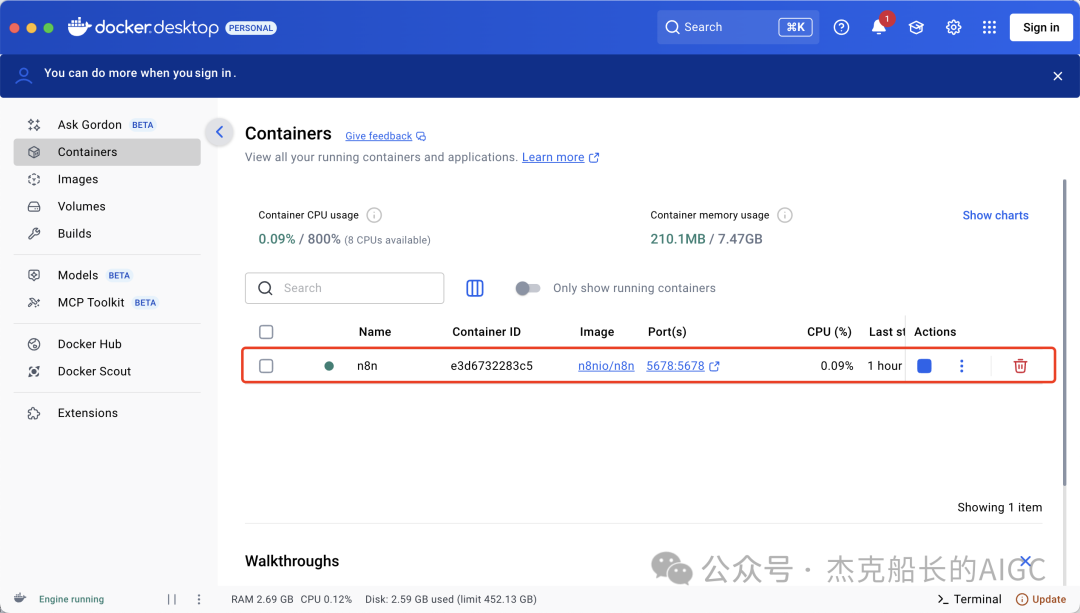Click the n8n running status dot
The width and height of the screenshot is (1080, 613).
tap(329, 366)
